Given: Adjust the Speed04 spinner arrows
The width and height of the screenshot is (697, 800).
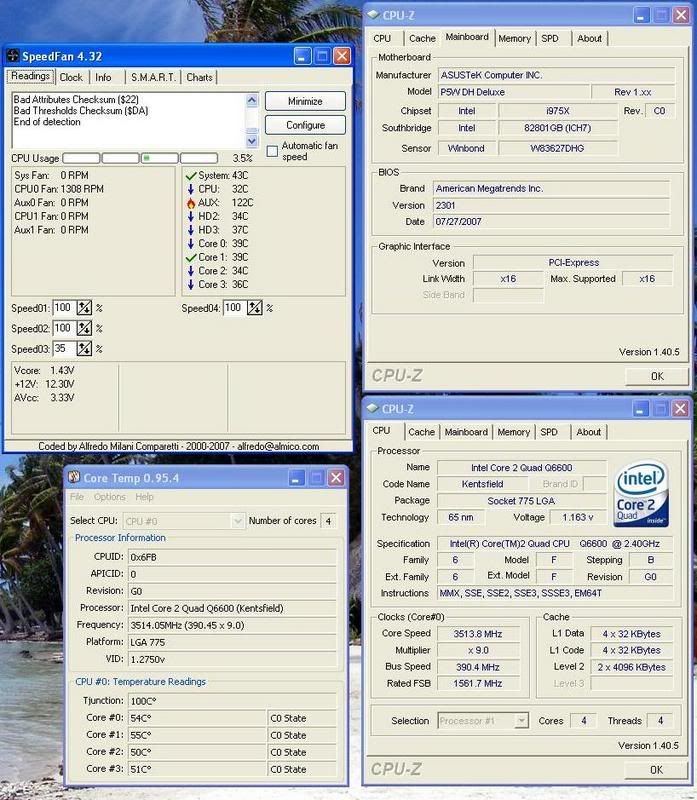Looking at the screenshot, I should pos(255,308).
